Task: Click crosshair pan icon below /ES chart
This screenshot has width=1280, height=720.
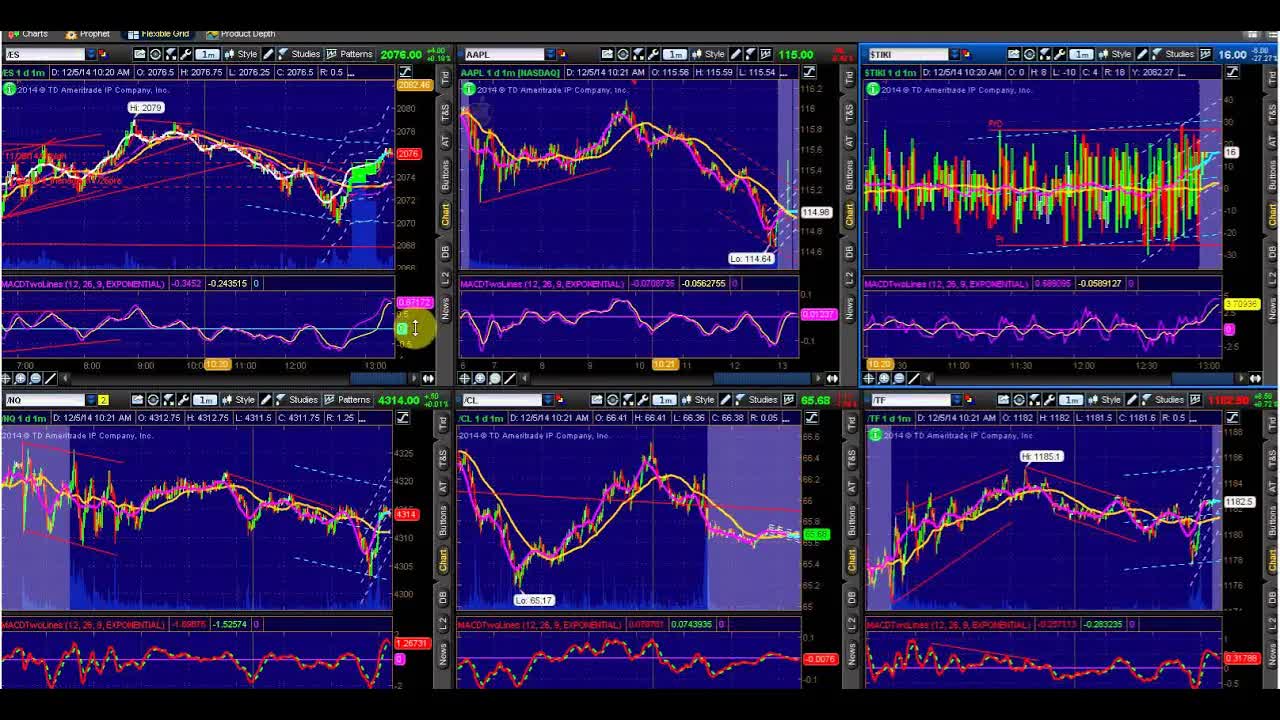Action: [x=7, y=378]
